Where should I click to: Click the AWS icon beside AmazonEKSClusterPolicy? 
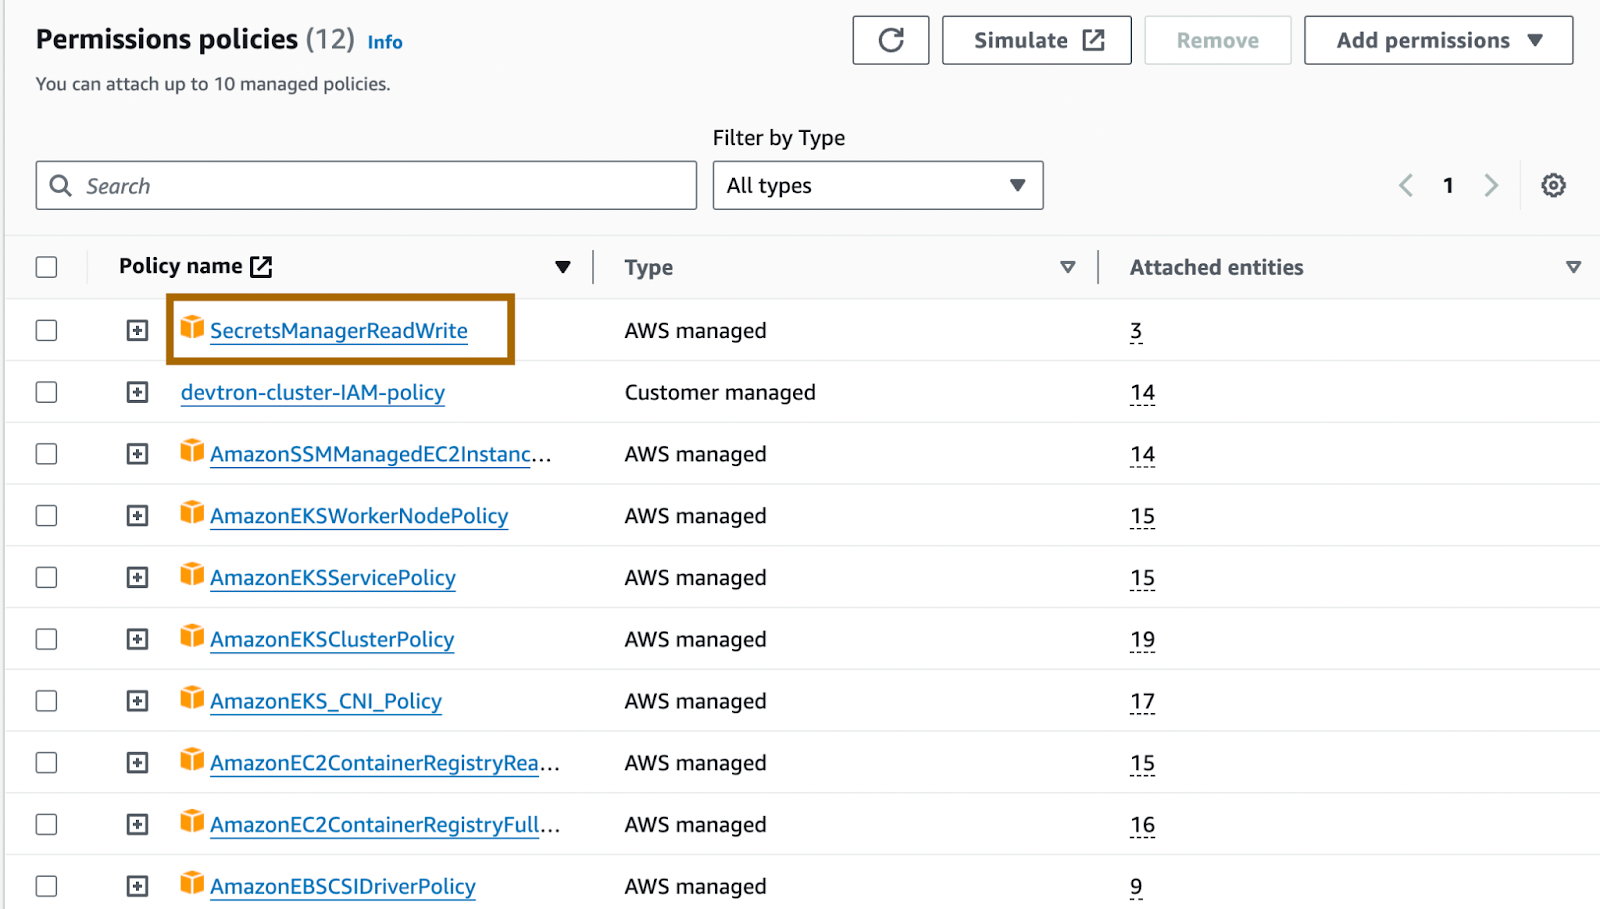click(192, 636)
